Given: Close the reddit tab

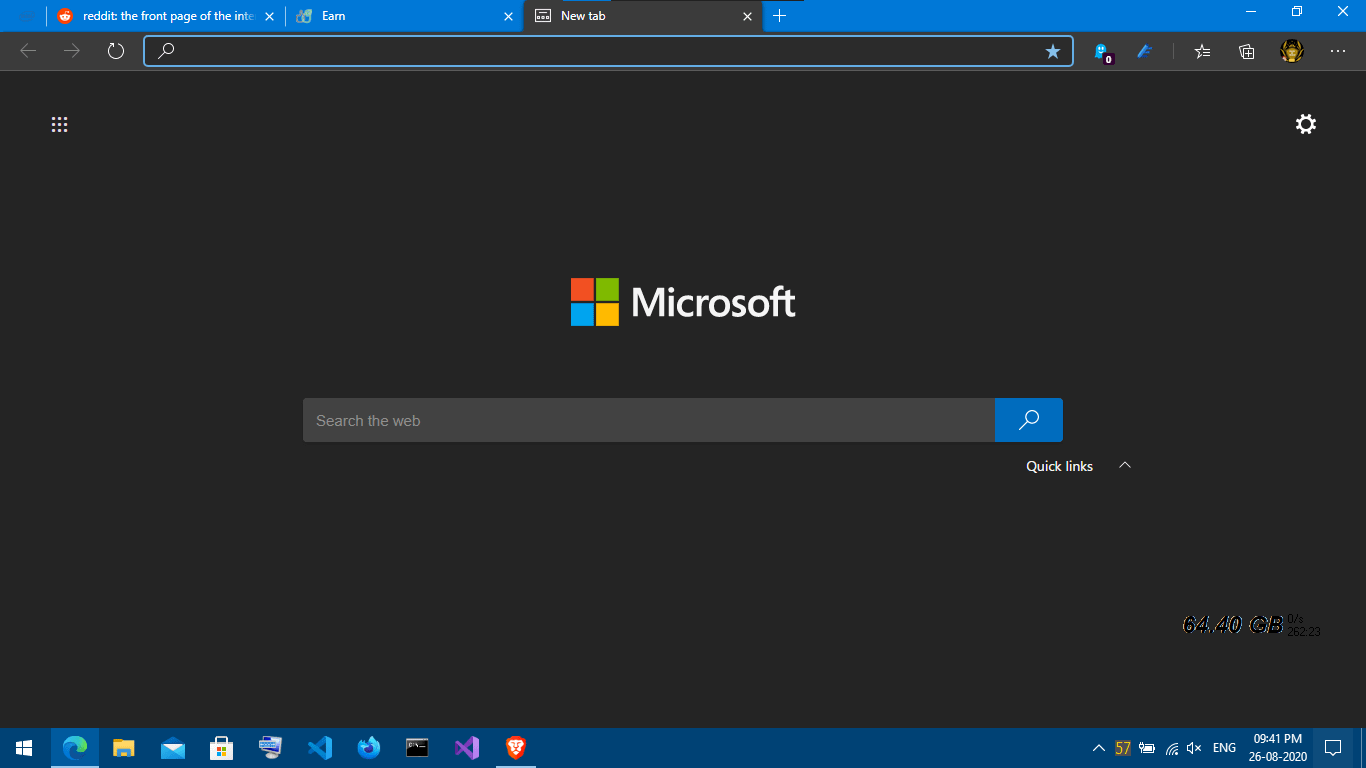Looking at the screenshot, I should pos(269,16).
